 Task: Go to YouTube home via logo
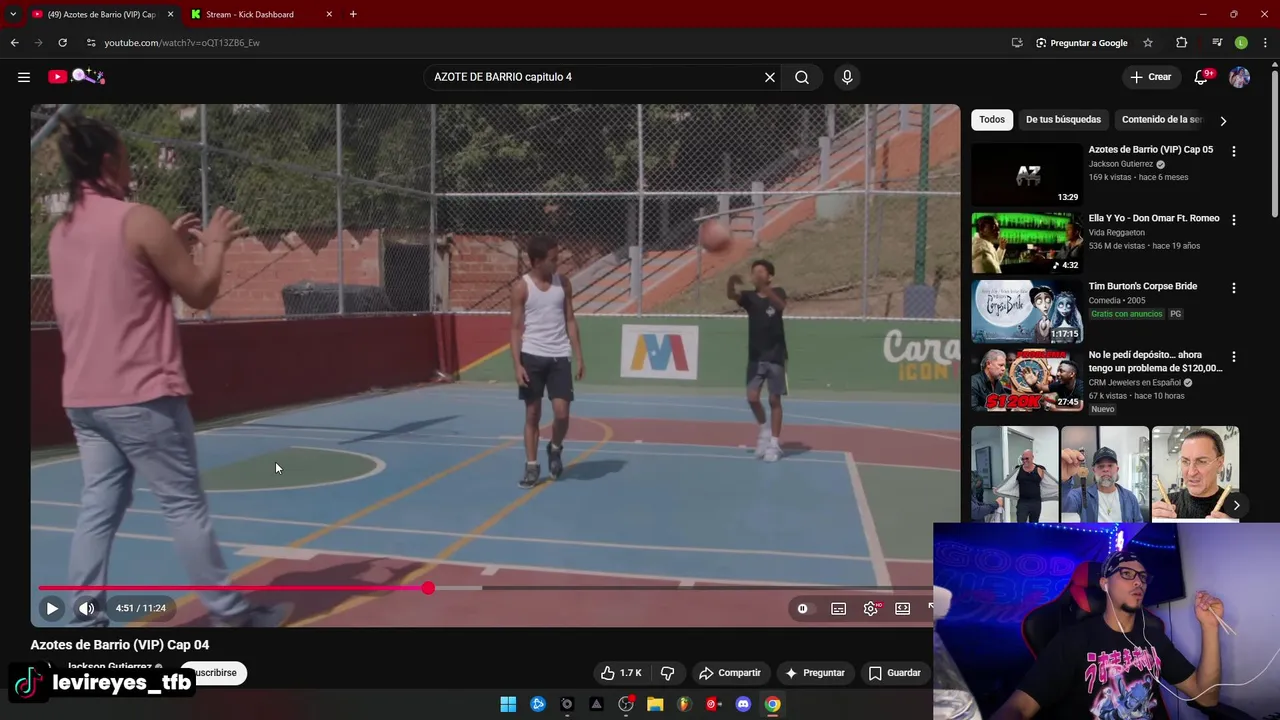click(76, 76)
